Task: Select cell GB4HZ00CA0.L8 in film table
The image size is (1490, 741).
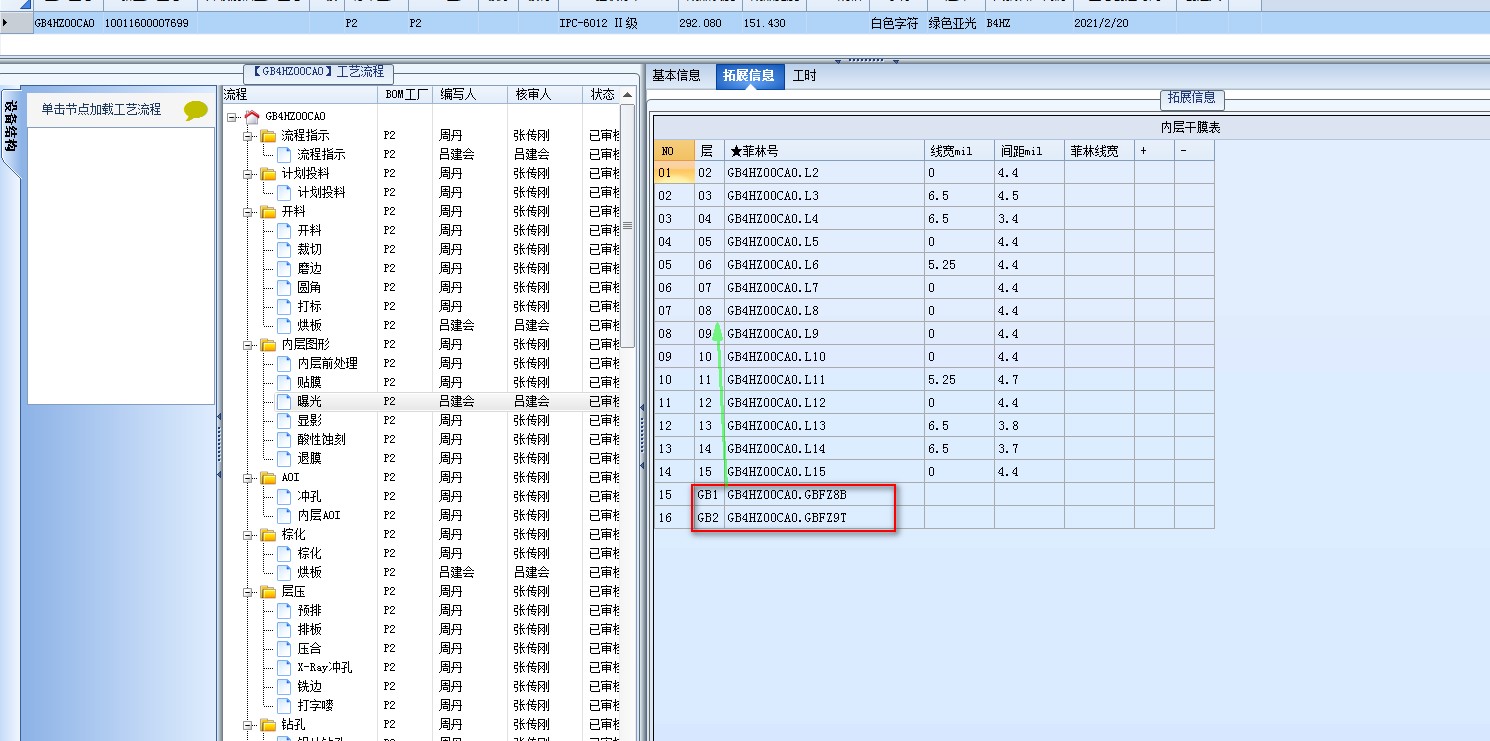Action: tap(824, 311)
